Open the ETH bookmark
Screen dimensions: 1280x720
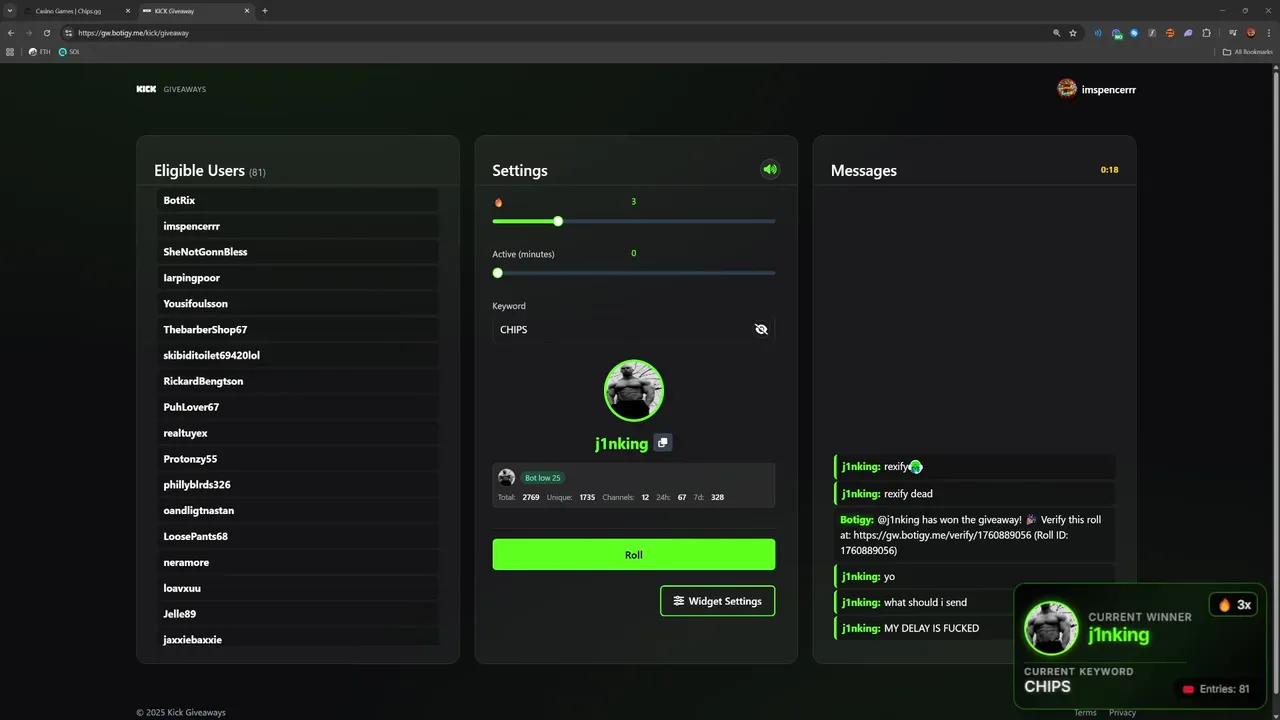(x=40, y=52)
